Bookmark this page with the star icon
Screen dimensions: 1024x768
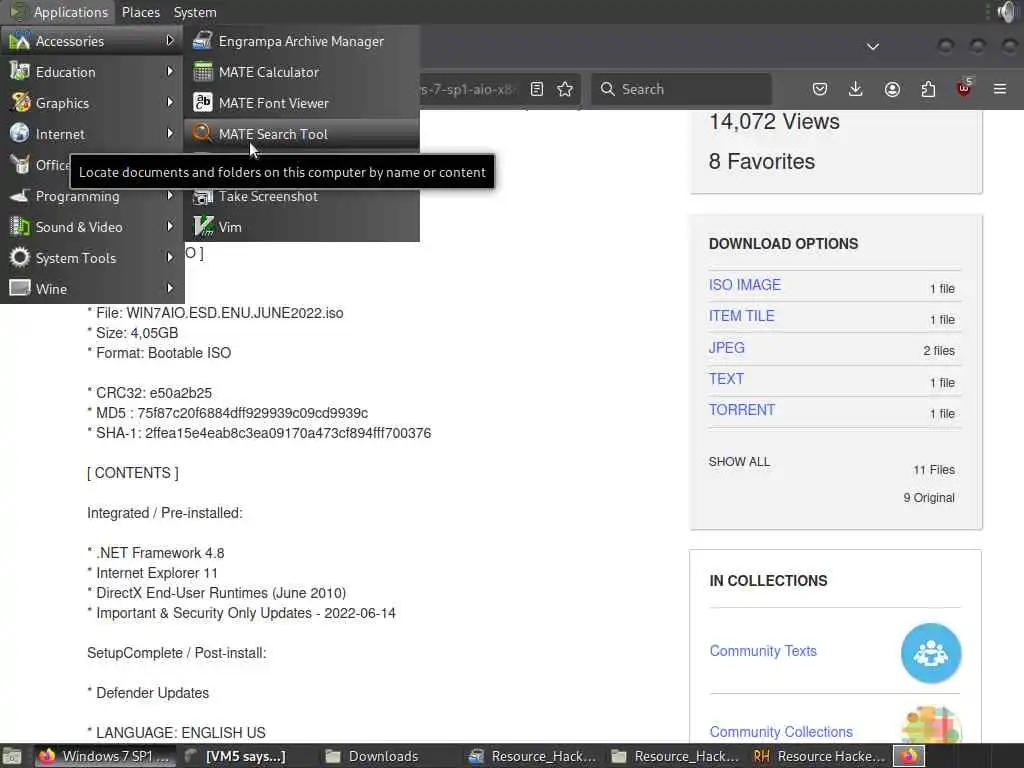pyautogui.click(x=566, y=89)
